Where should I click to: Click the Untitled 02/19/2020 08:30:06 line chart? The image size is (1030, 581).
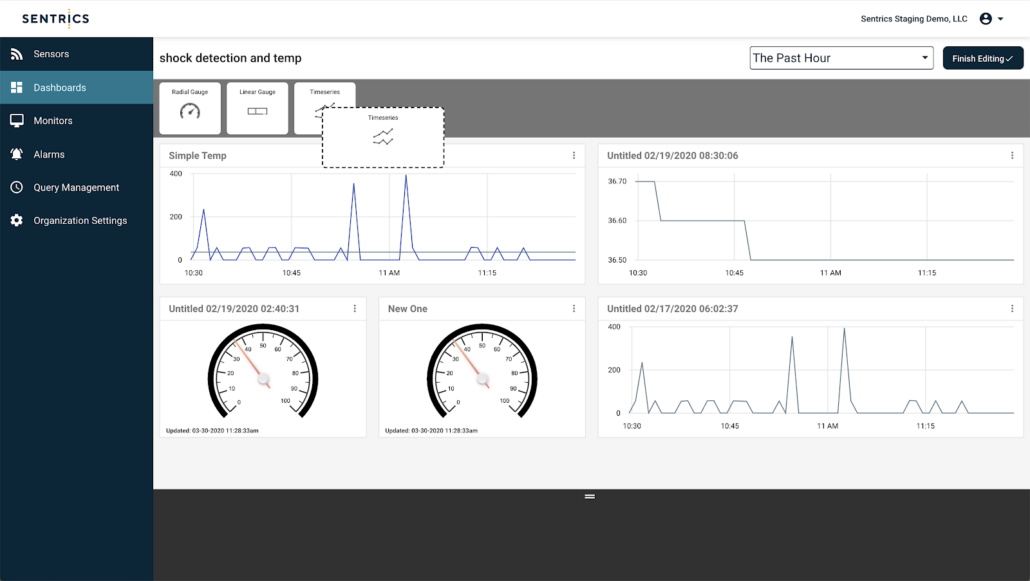click(x=811, y=223)
